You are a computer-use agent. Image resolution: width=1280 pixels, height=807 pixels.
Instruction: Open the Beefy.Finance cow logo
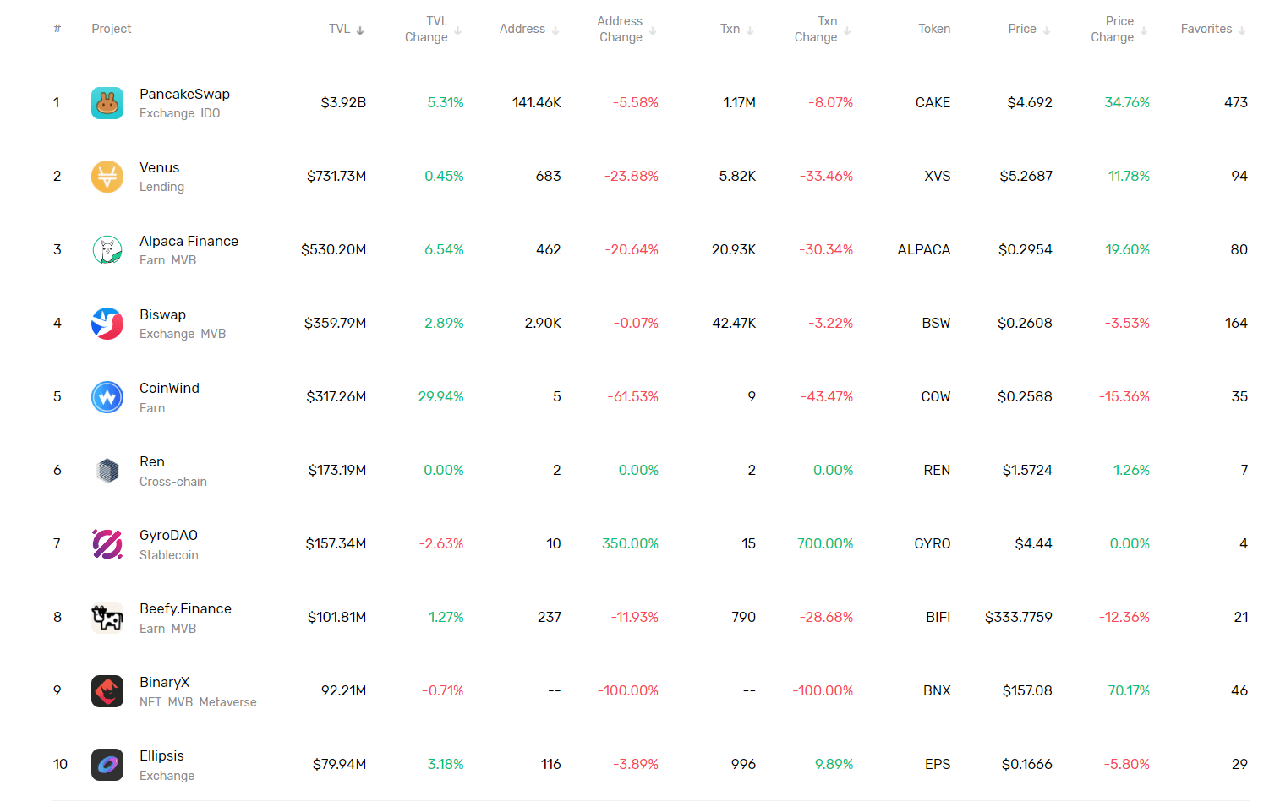pos(107,617)
